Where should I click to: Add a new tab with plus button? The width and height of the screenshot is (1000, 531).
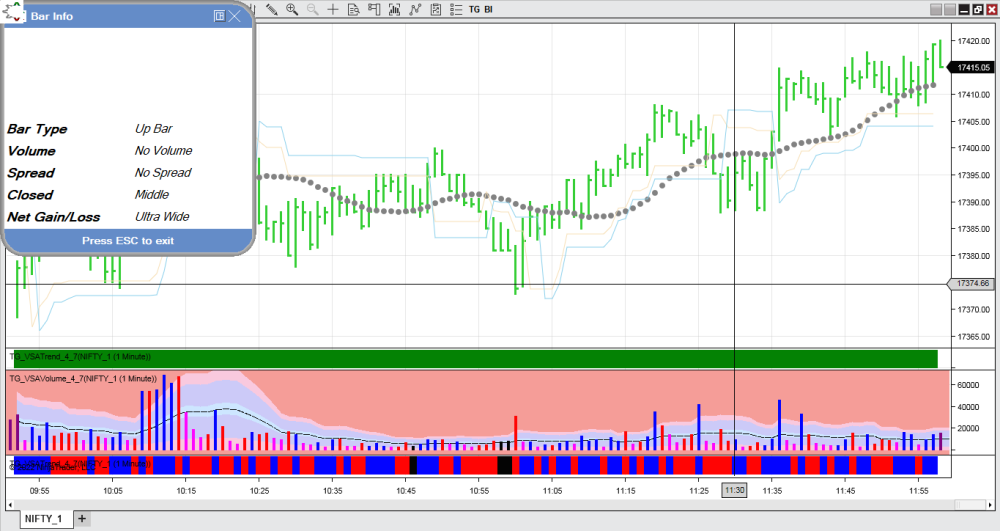(82, 518)
